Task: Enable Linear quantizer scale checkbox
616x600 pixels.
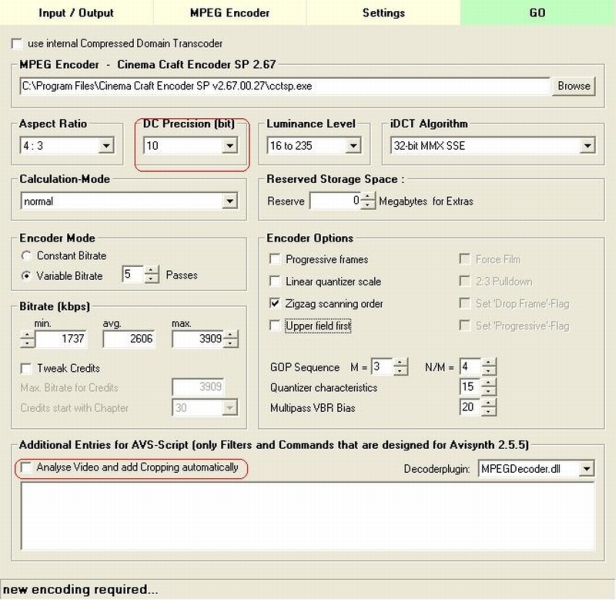Action: [x=275, y=281]
